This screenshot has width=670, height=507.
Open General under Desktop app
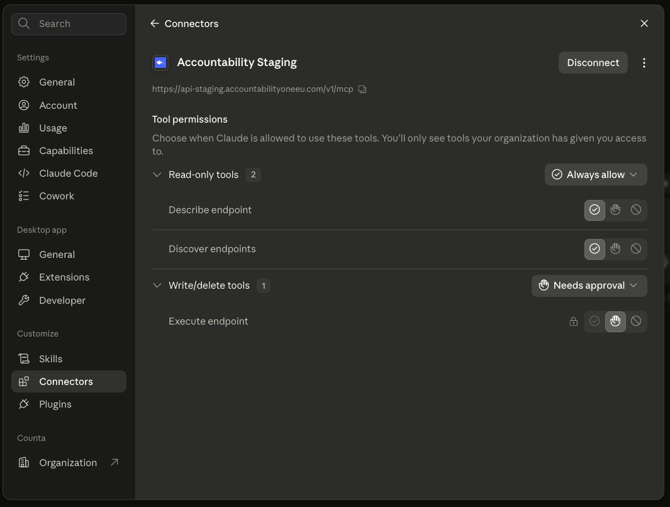[68, 255]
